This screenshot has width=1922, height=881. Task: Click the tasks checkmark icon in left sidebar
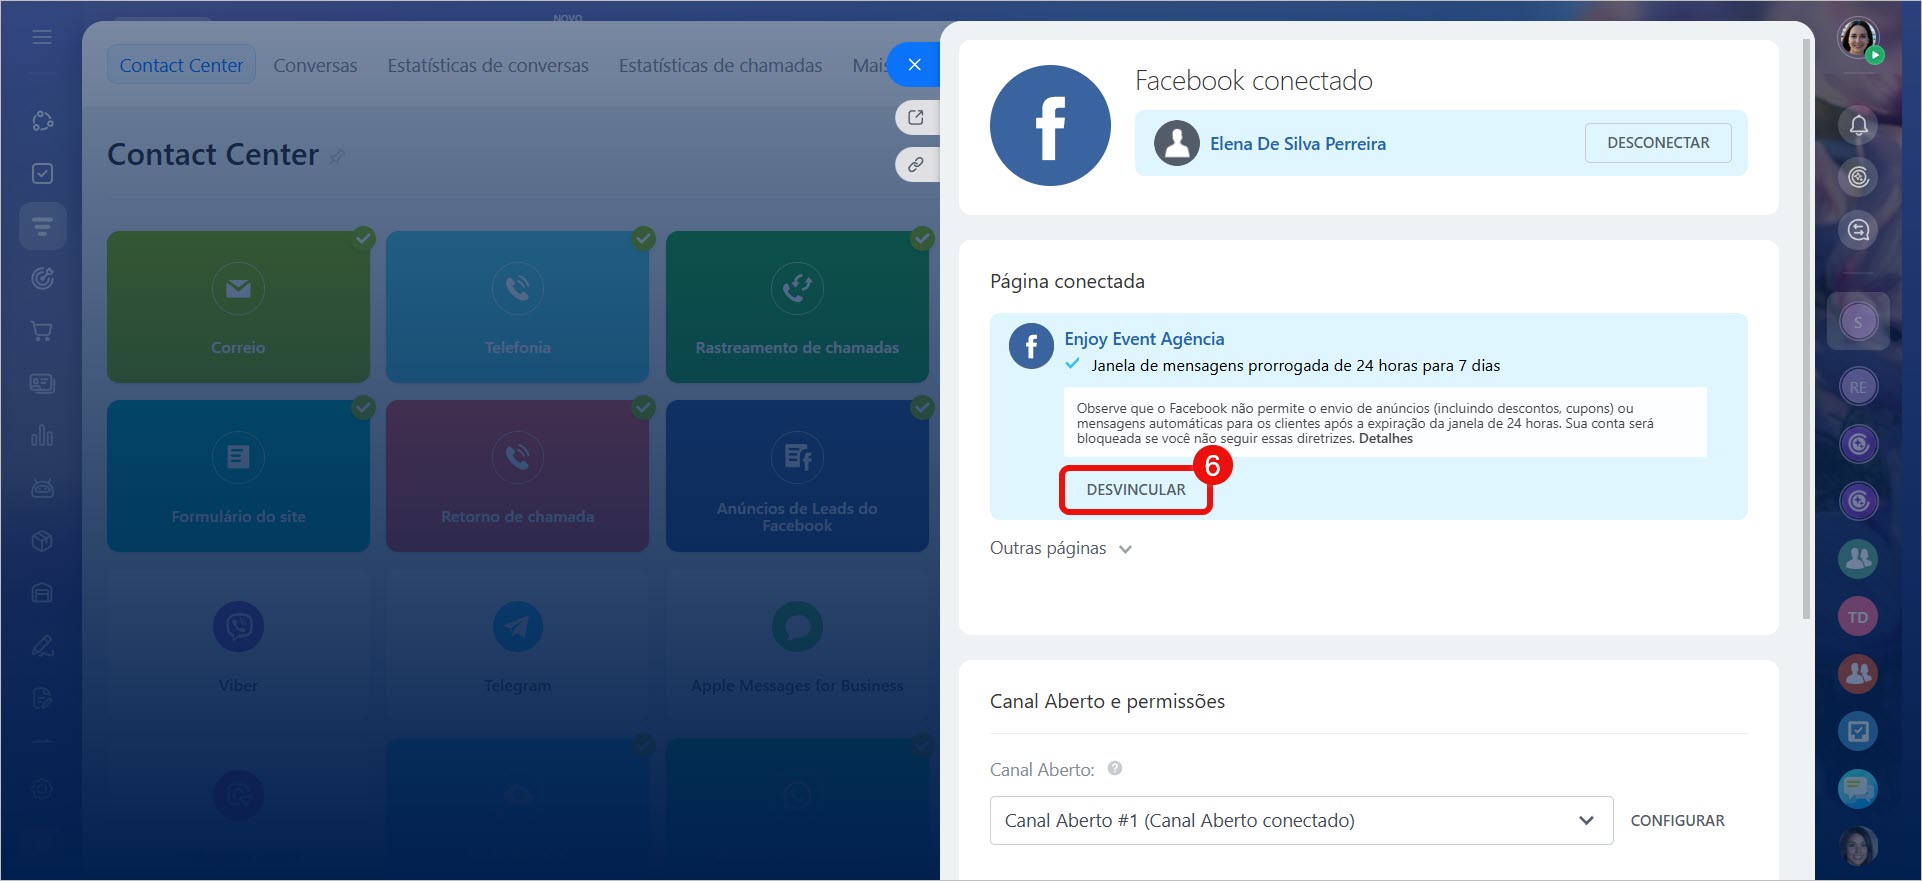(42, 174)
